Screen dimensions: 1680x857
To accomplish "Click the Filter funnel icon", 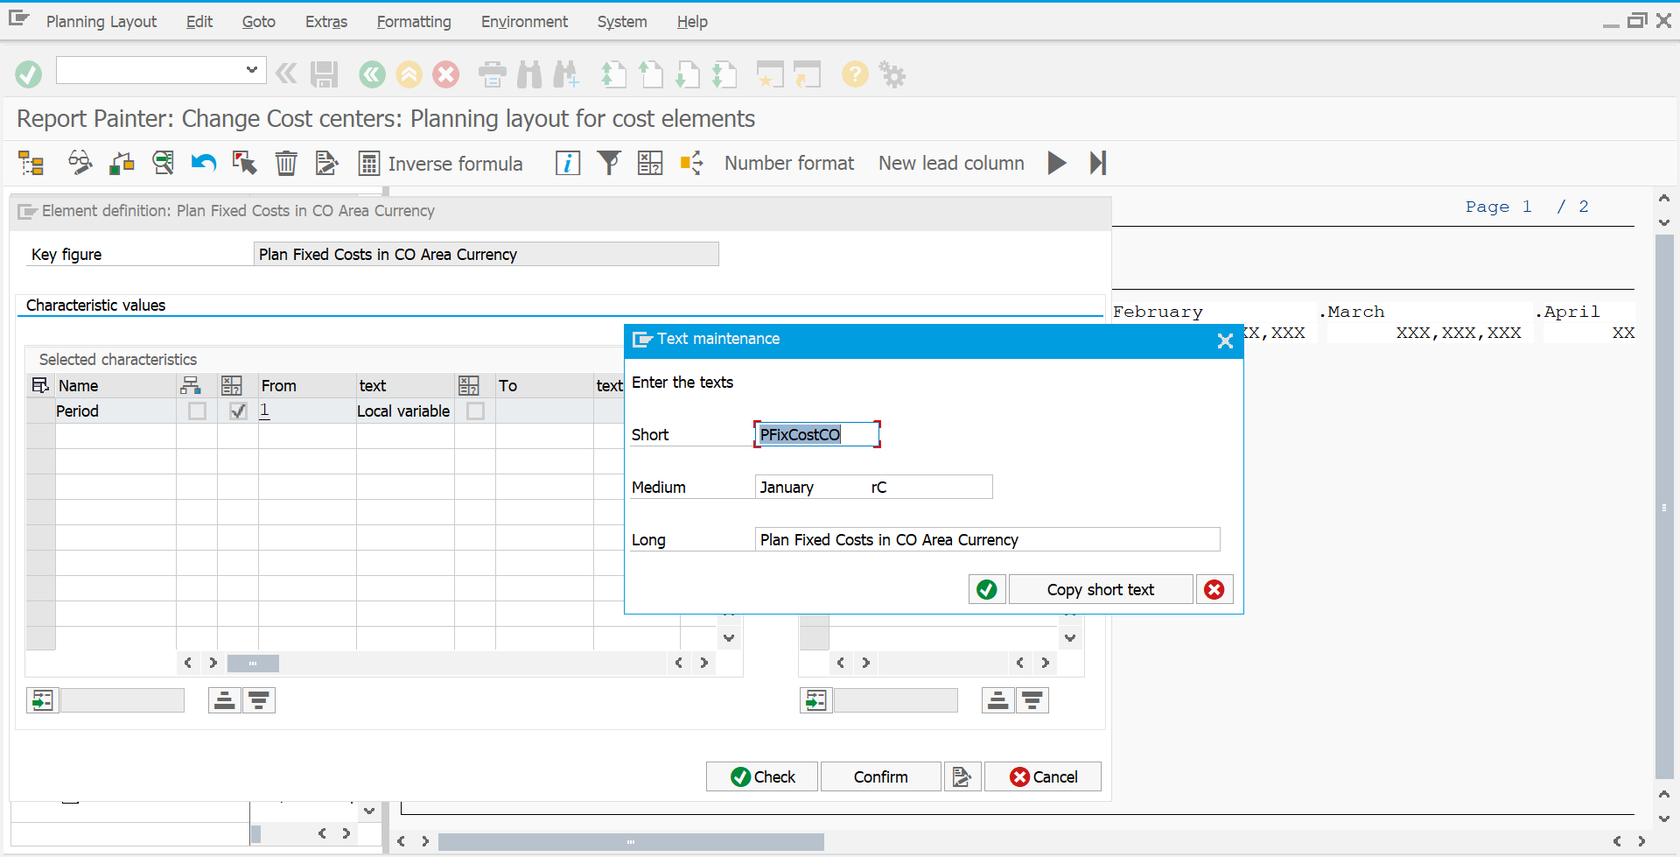I will point(609,163).
